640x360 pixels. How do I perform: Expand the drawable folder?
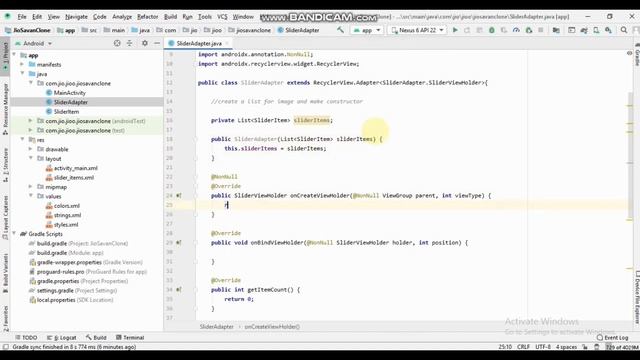click(x=31, y=149)
